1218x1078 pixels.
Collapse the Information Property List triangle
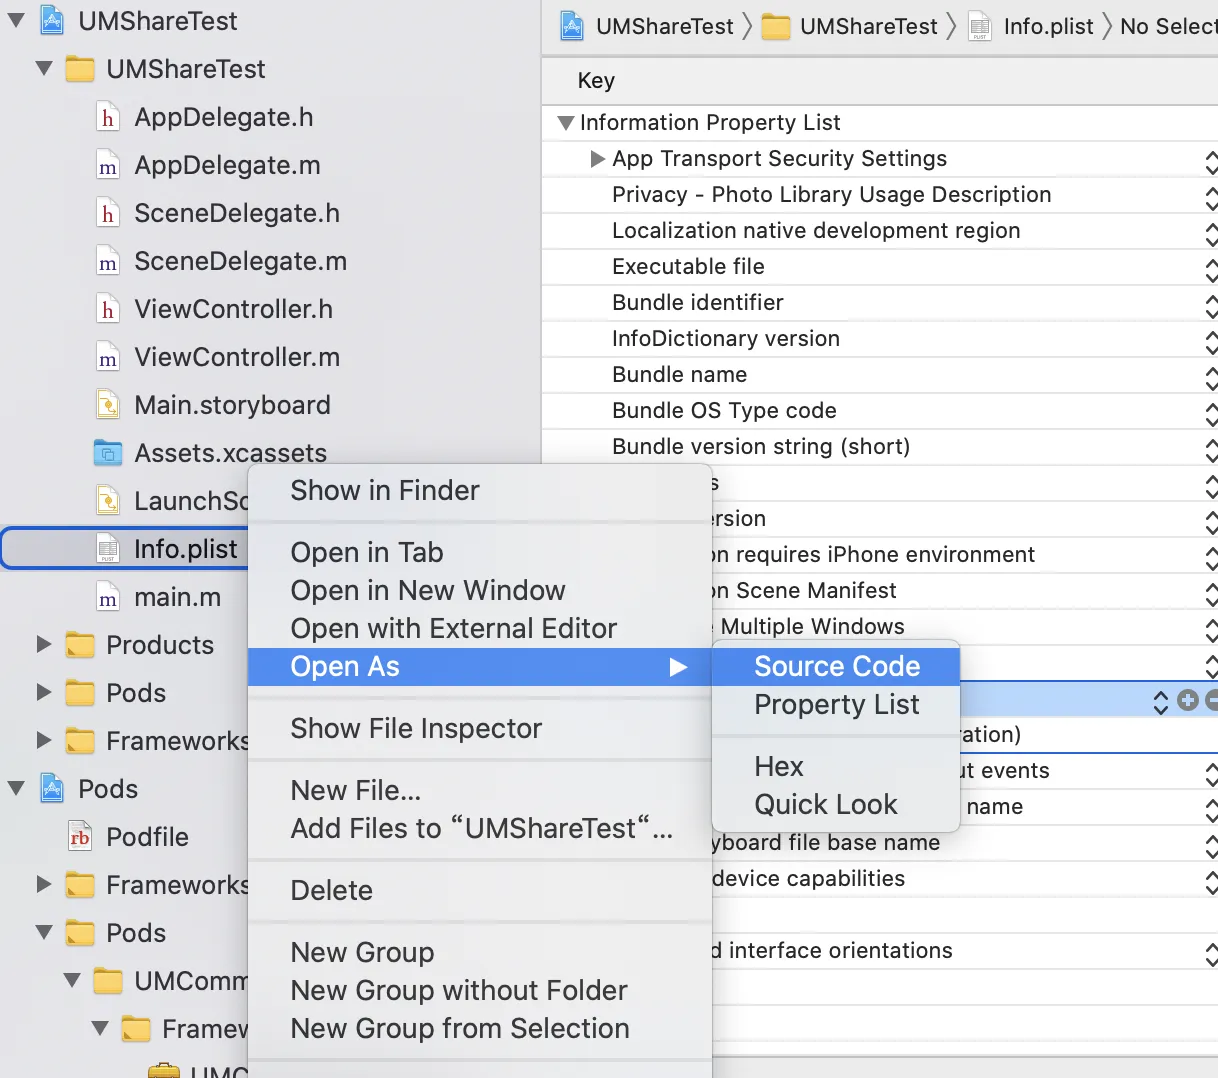coord(566,123)
